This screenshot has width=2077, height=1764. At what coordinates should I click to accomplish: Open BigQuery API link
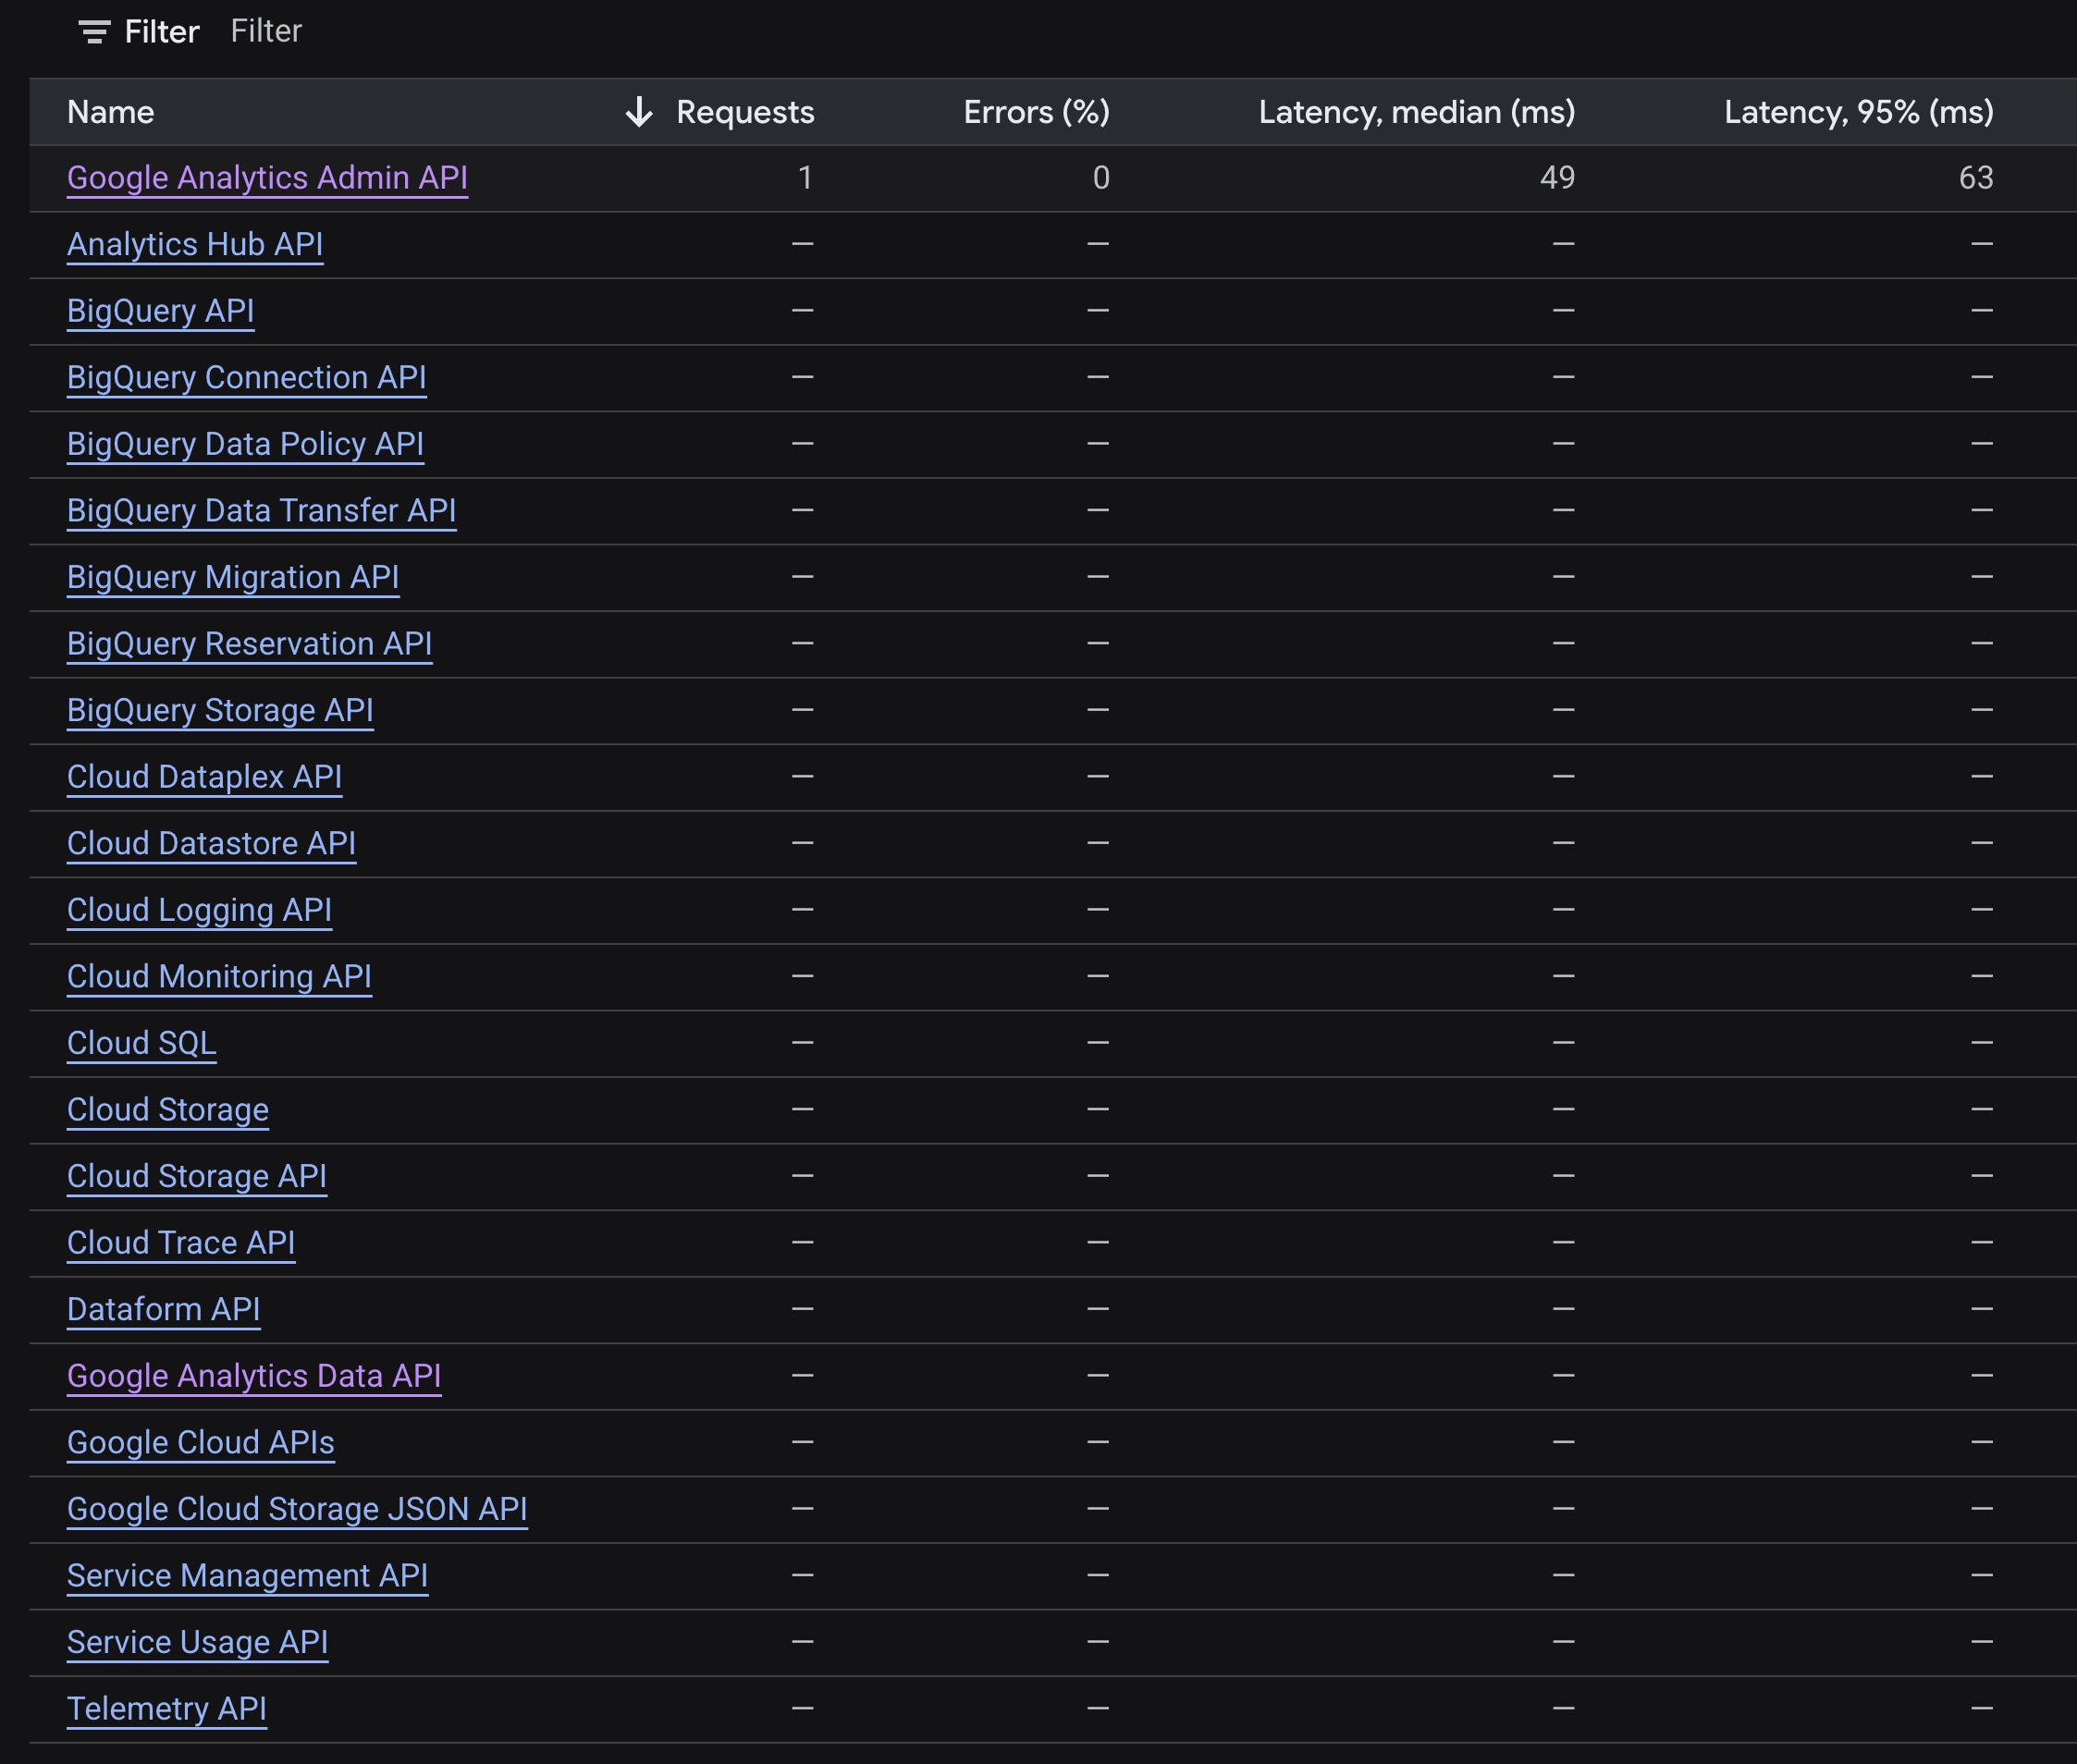[x=160, y=311]
